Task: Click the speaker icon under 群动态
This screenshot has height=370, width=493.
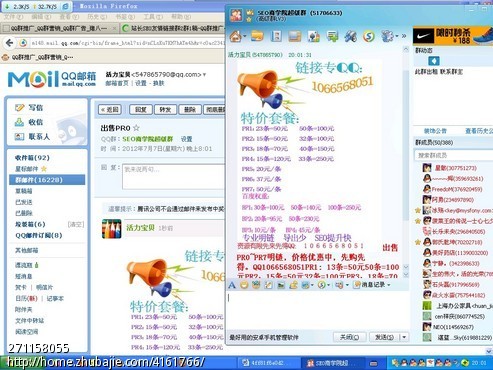Action: point(433,61)
